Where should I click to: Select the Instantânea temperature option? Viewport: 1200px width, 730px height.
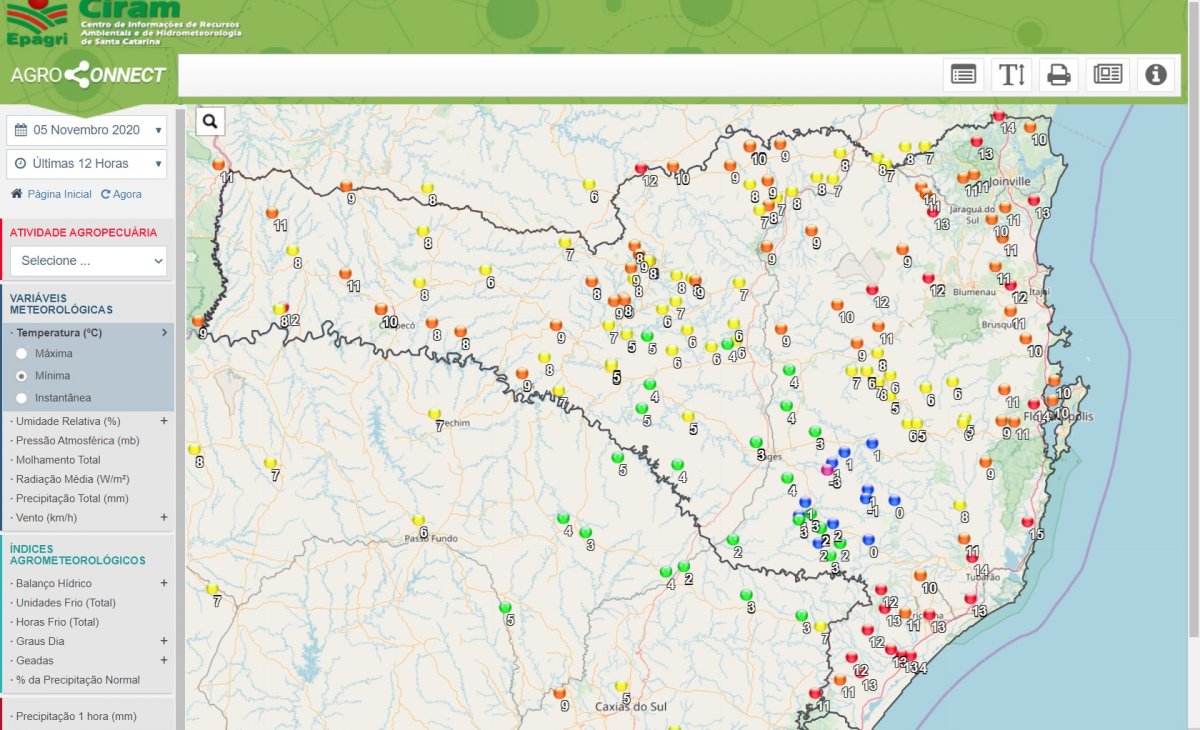pyautogui.click(x=21, y=398)
